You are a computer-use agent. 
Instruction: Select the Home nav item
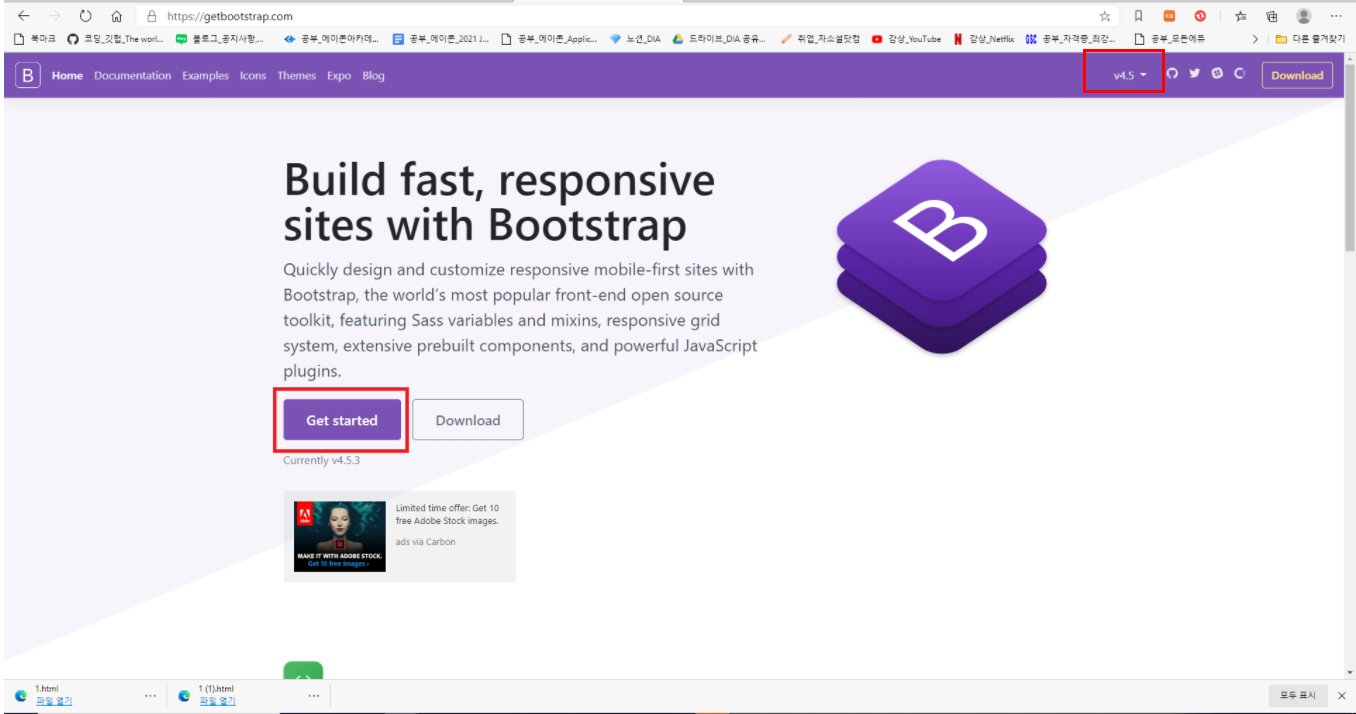[67, 76]
